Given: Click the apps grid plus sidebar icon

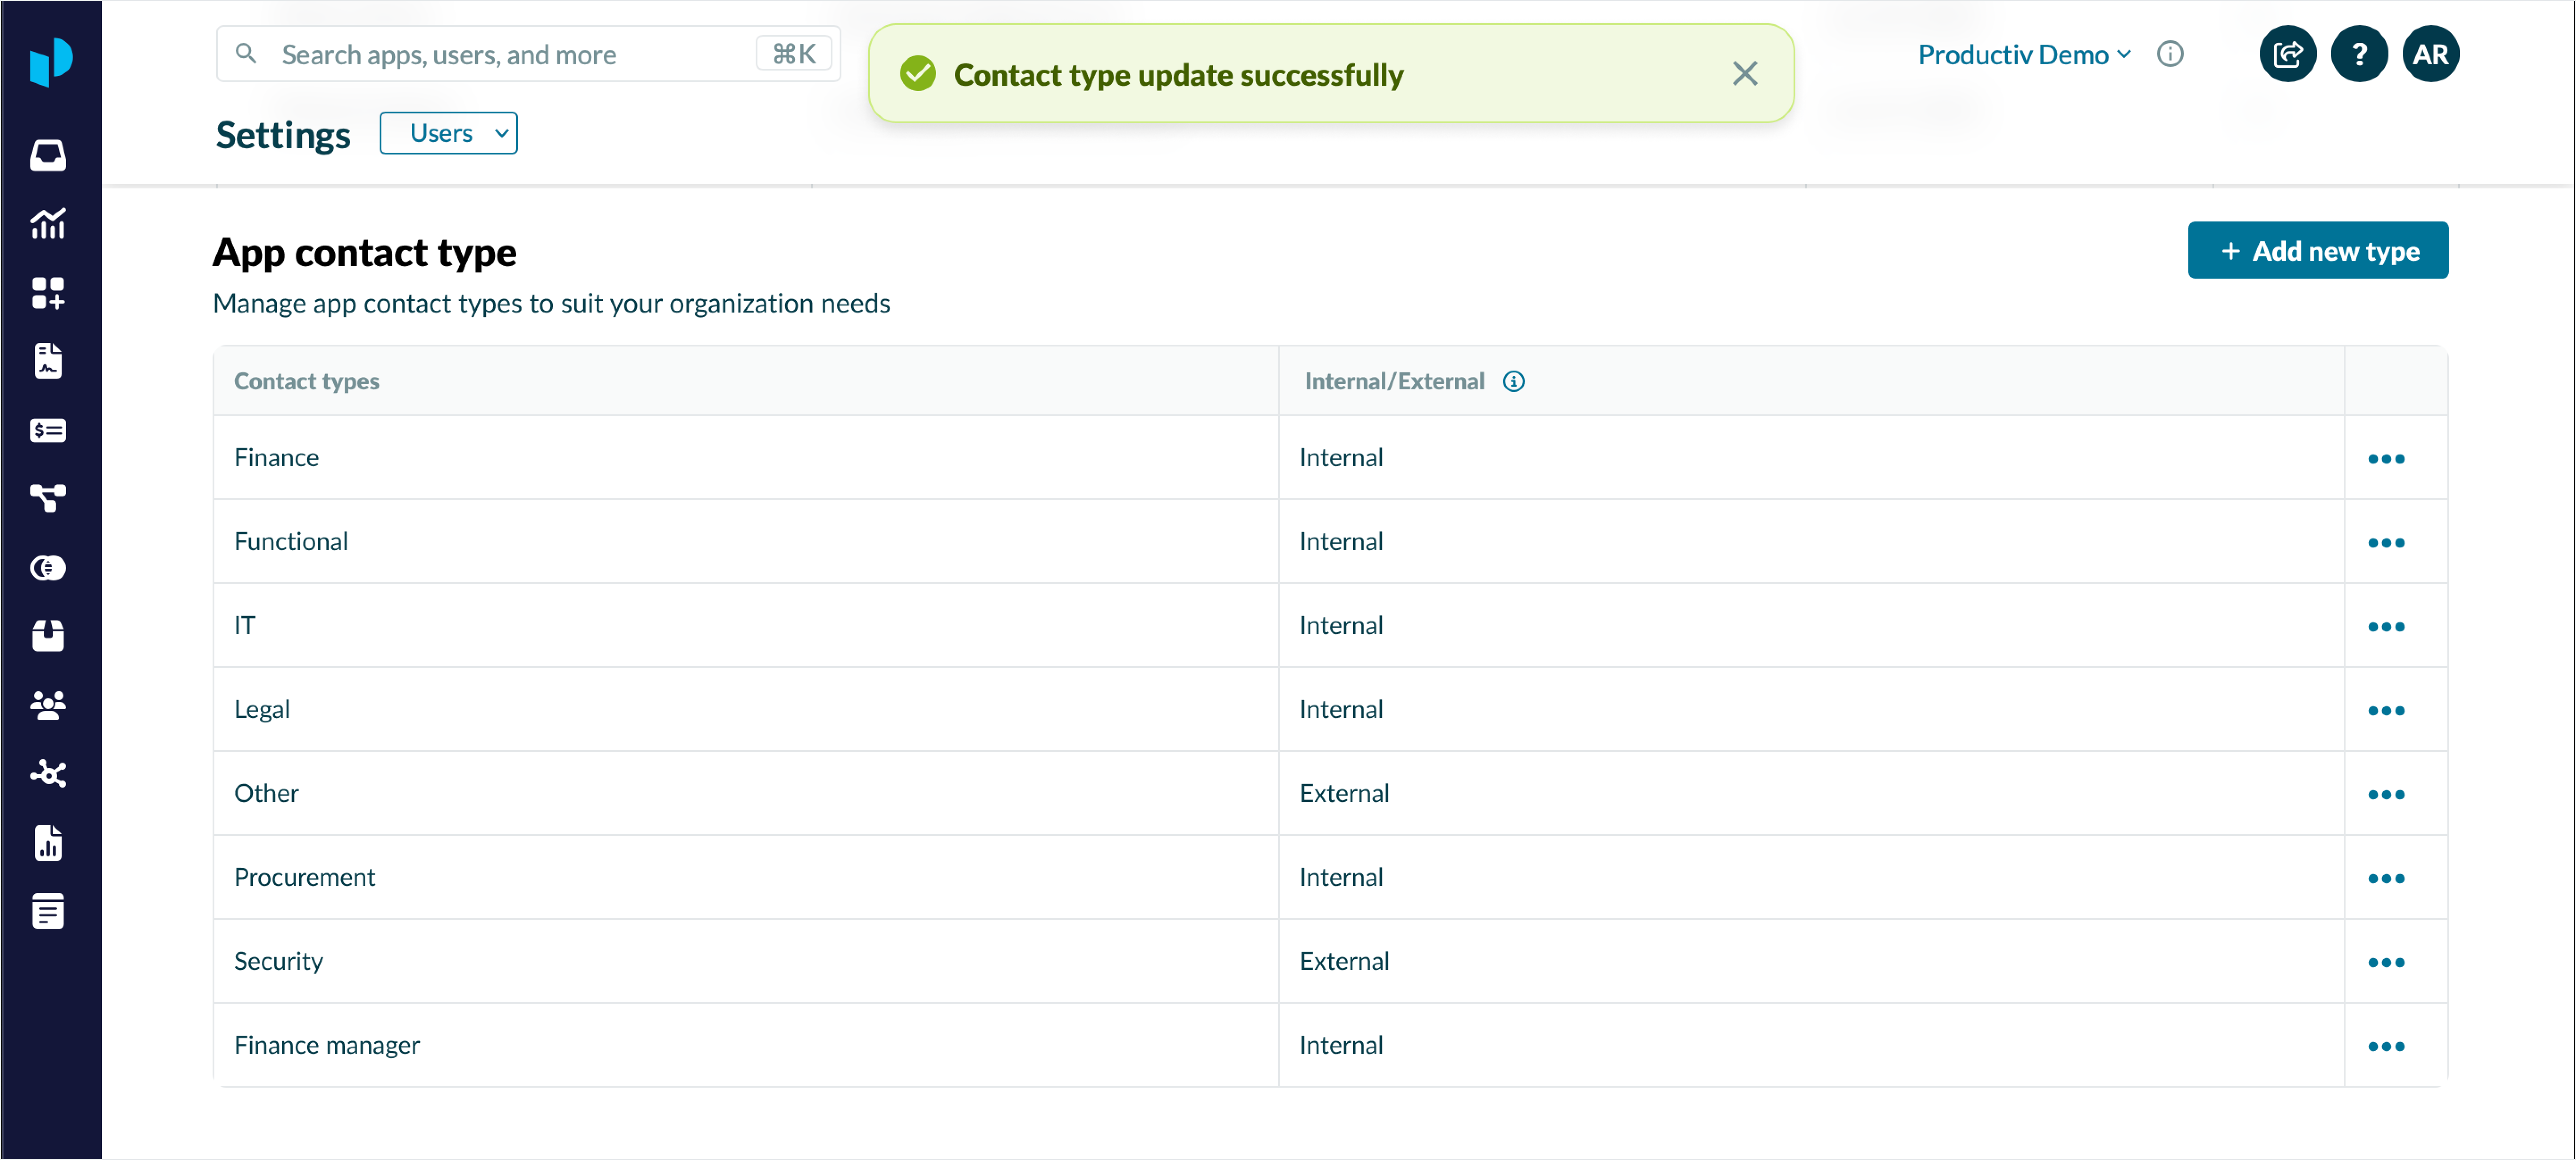Looking at the screenshot, I should (48, 293).
